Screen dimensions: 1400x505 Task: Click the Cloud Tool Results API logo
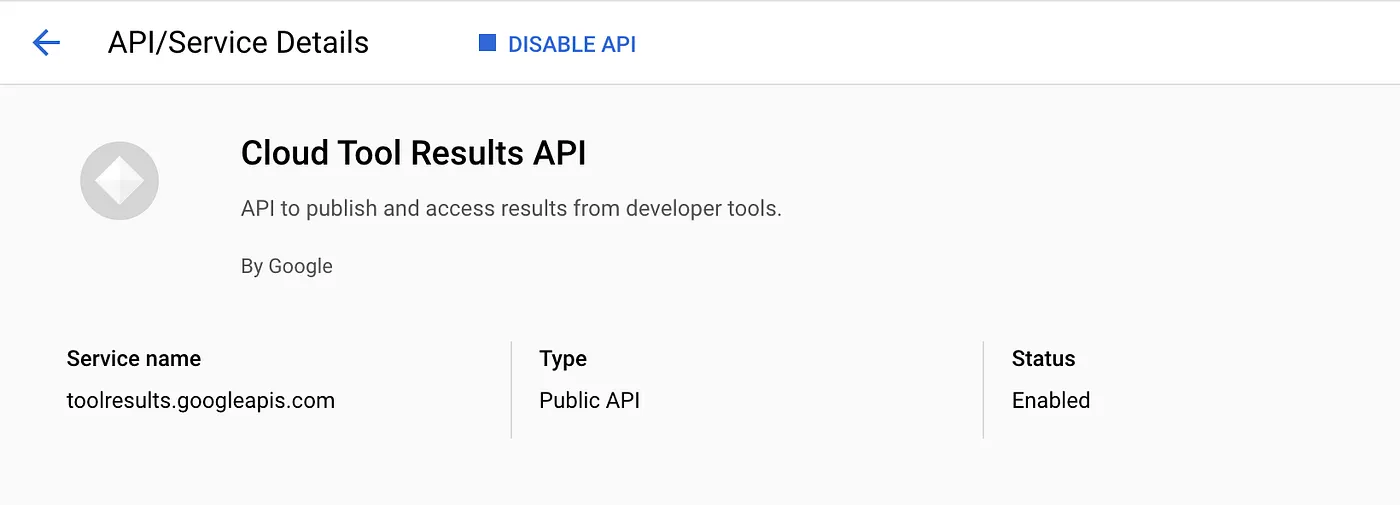click(119, 181)
